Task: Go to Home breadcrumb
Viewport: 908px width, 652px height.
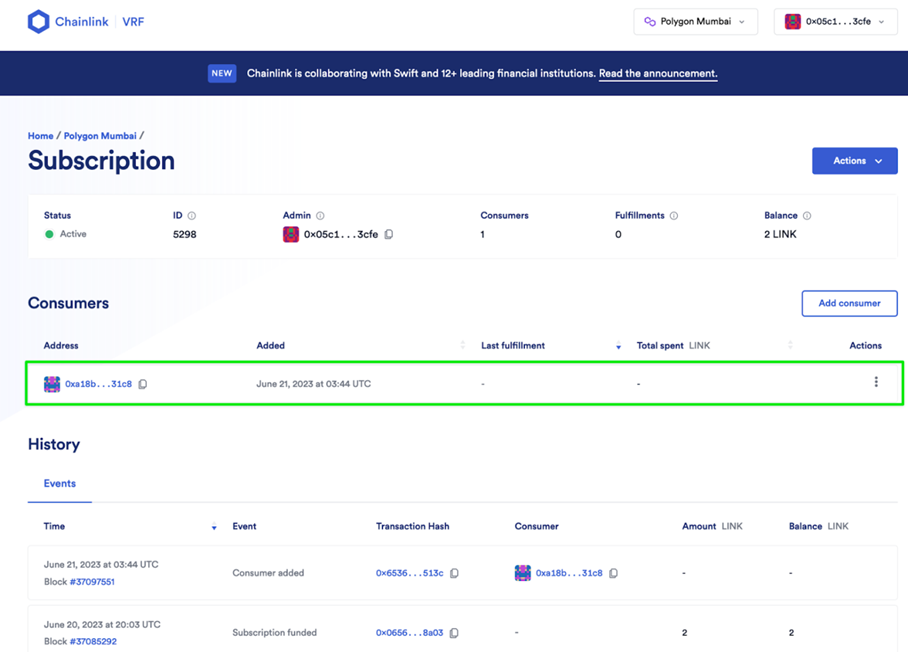Action: pyautogui.click(x=41, y=135)
